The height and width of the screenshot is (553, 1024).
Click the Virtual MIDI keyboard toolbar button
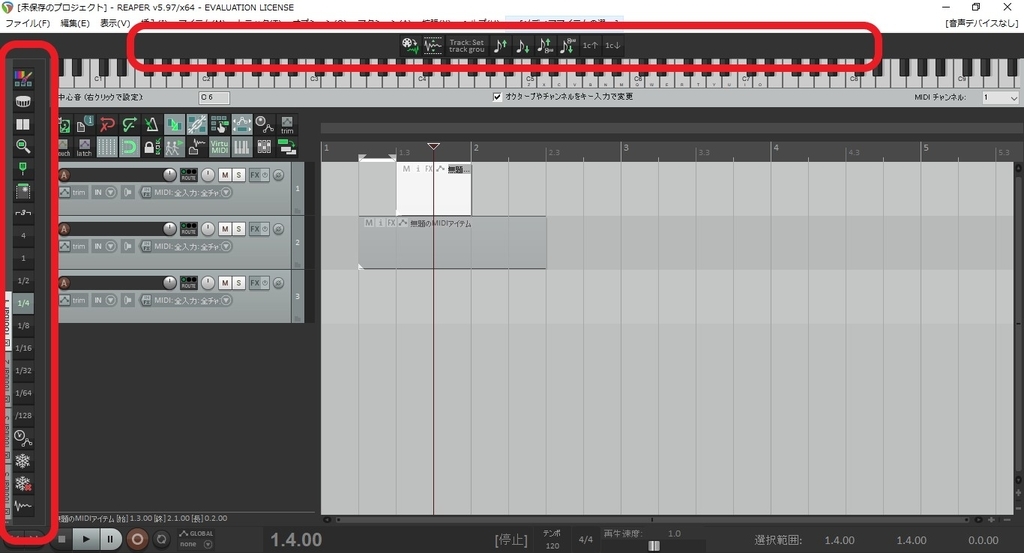pos(219,147)
